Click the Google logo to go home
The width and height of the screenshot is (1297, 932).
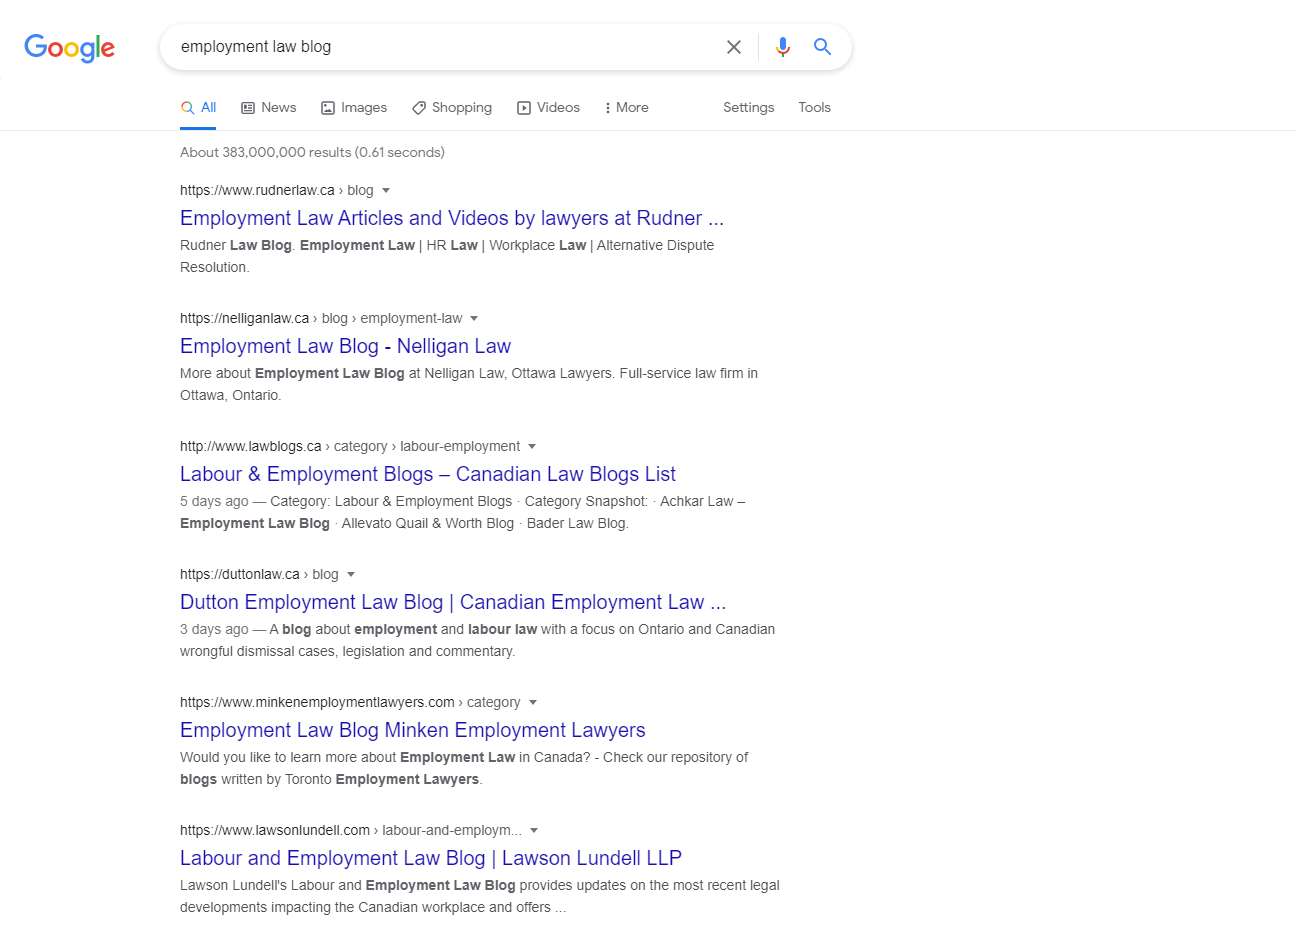coord(68,48)
